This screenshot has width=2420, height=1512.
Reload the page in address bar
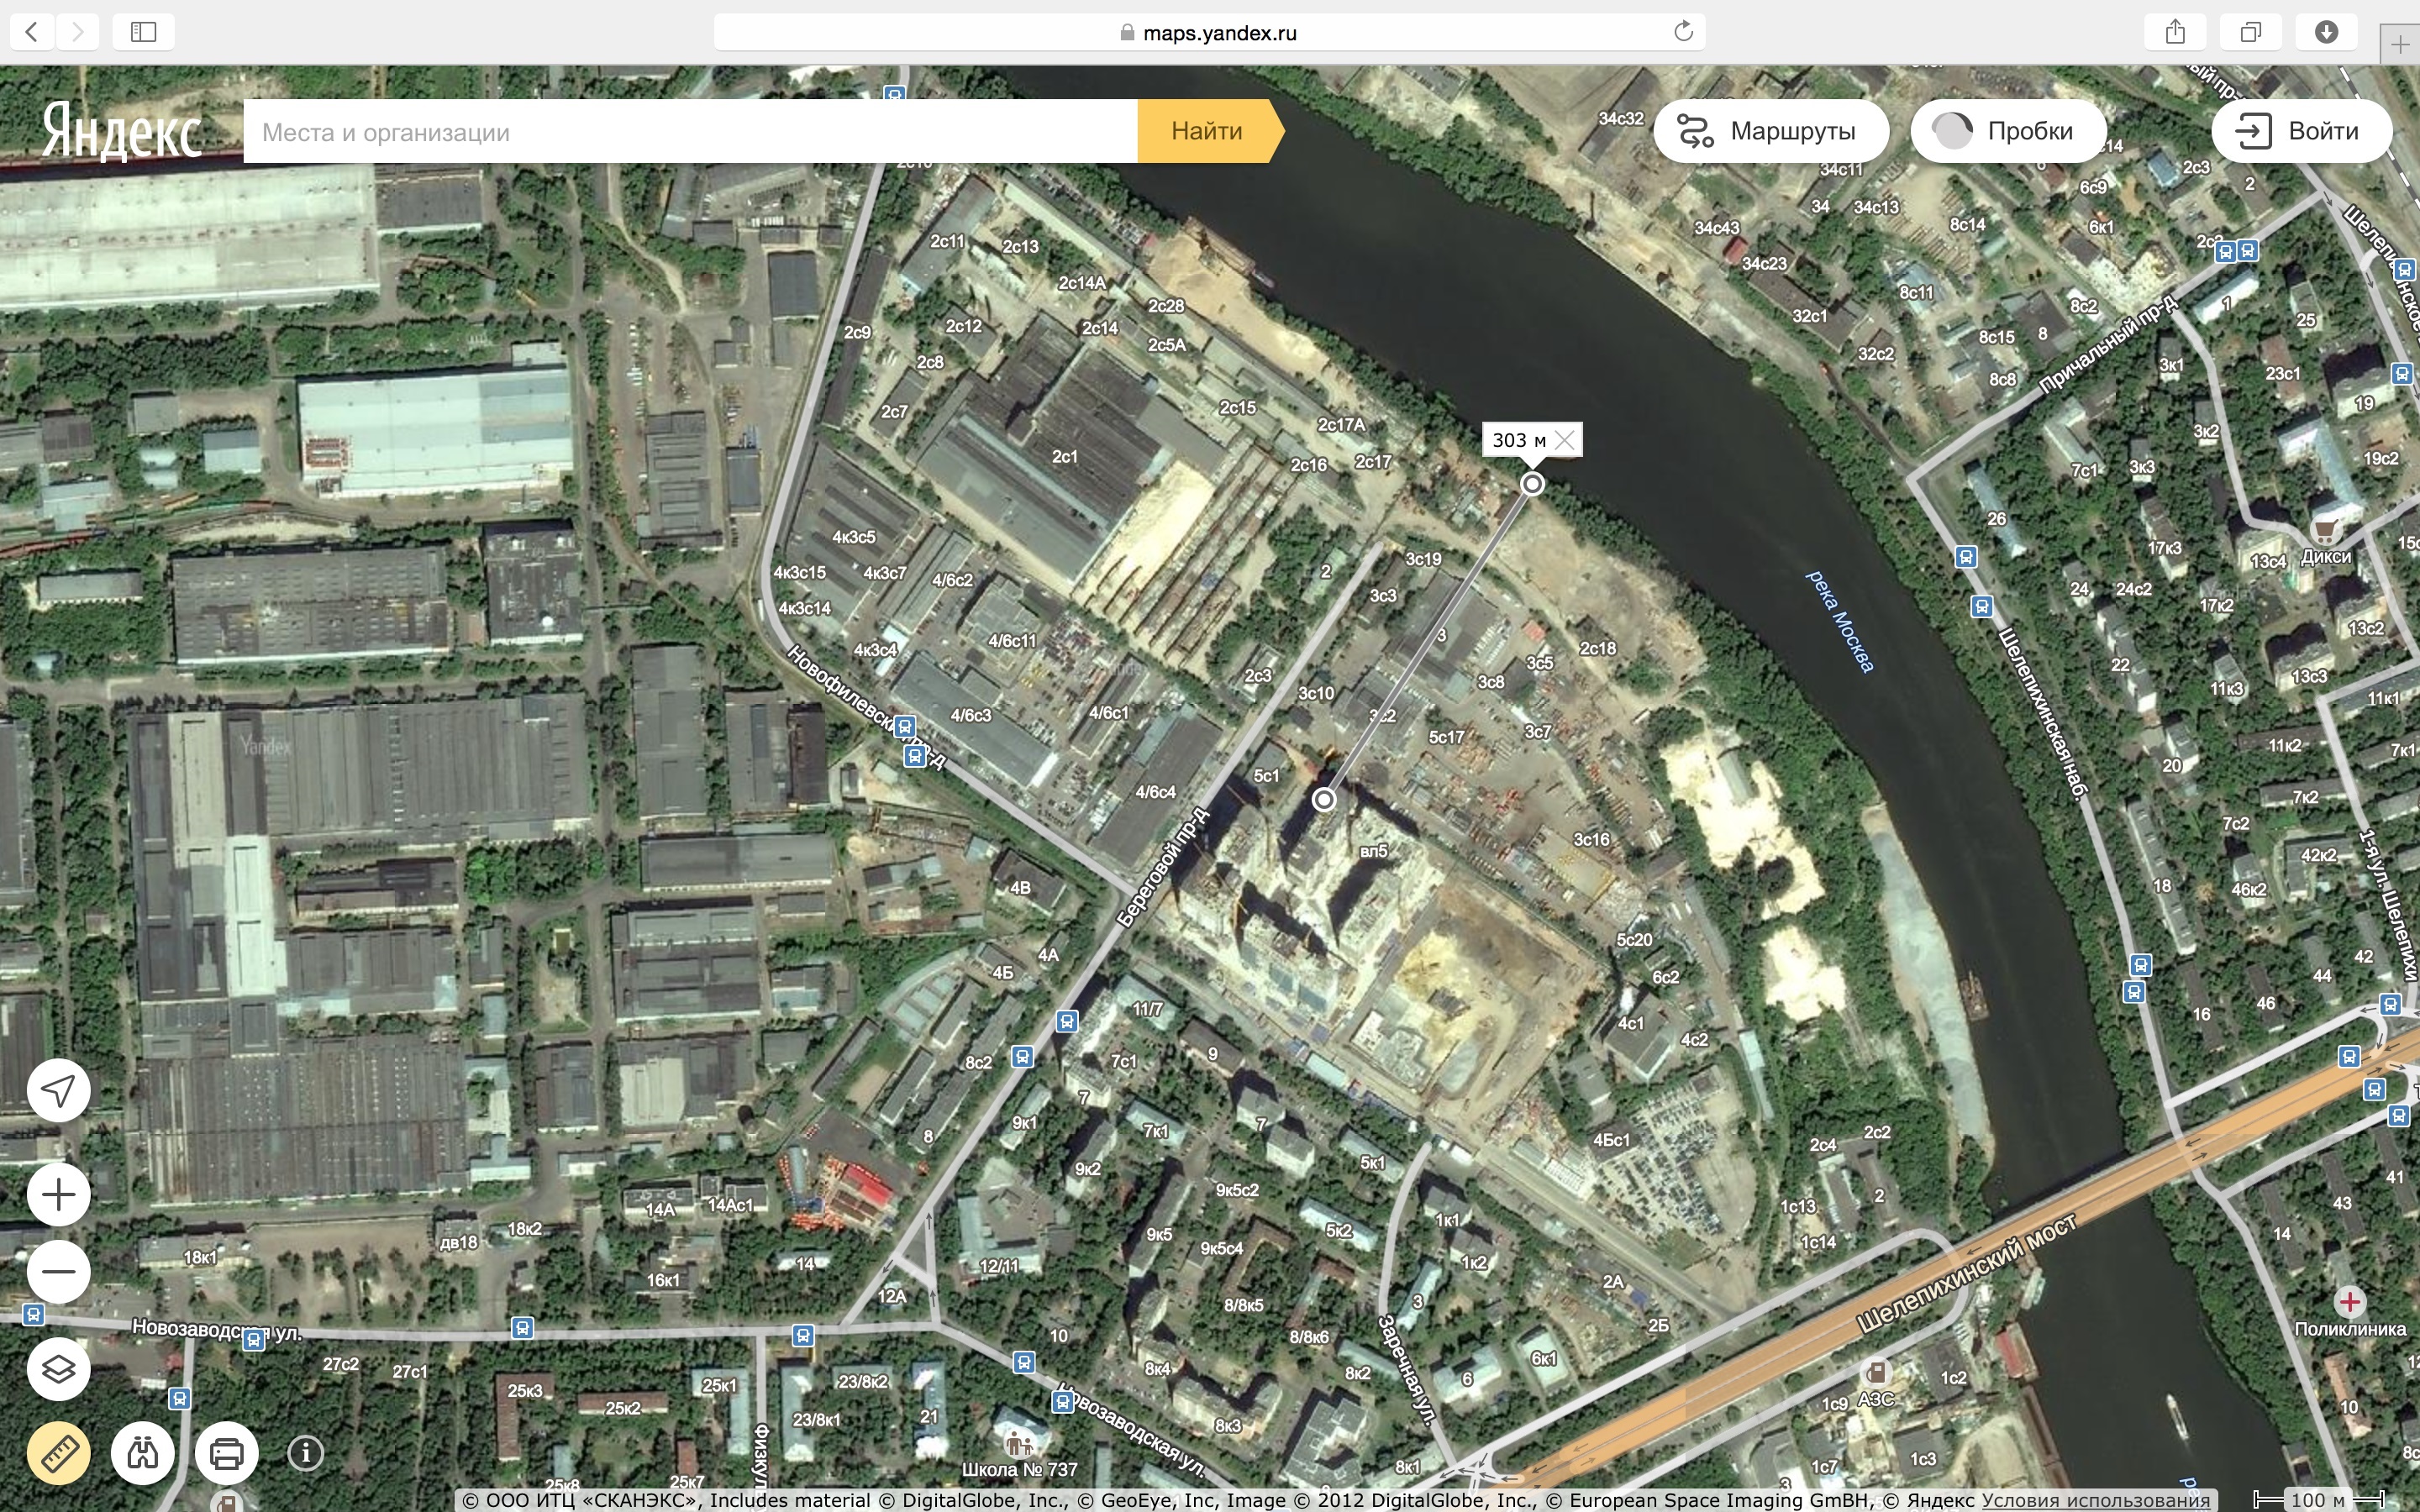(1683, 32)
